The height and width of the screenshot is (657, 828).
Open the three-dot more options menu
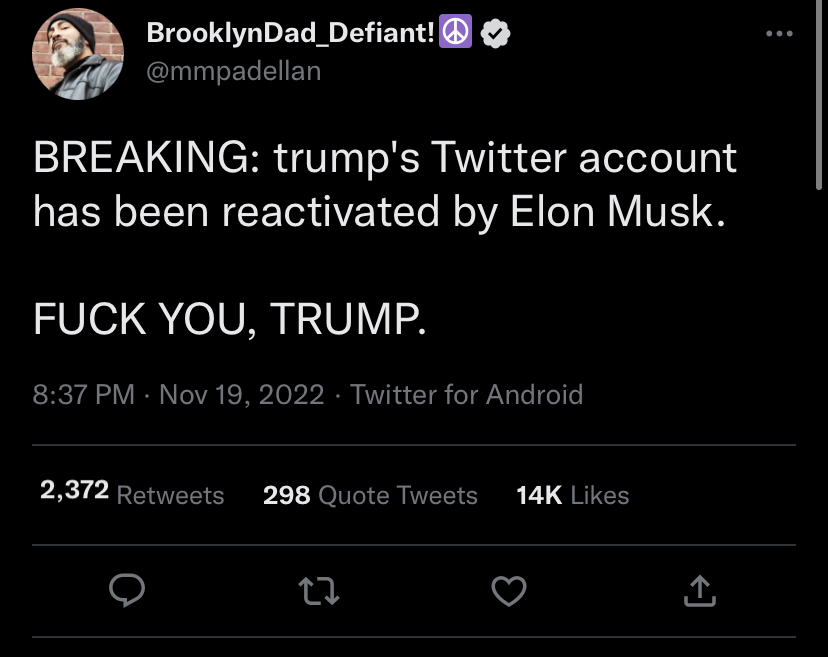tap(779, 33)
